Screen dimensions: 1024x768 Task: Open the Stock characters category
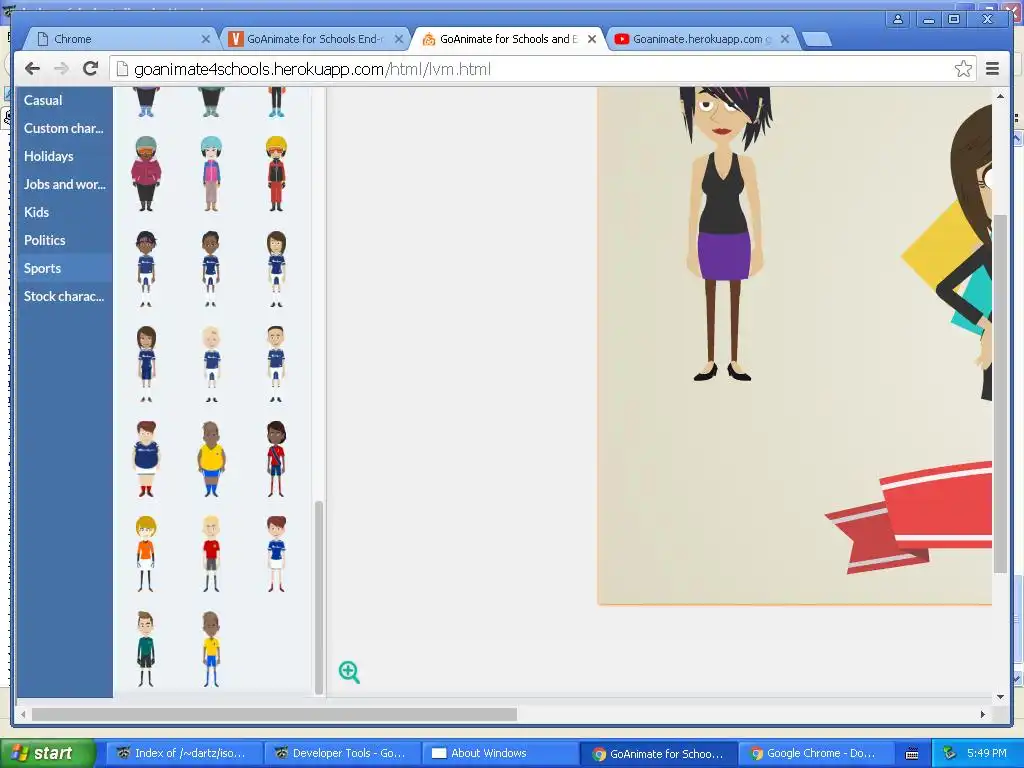[65, 296]
